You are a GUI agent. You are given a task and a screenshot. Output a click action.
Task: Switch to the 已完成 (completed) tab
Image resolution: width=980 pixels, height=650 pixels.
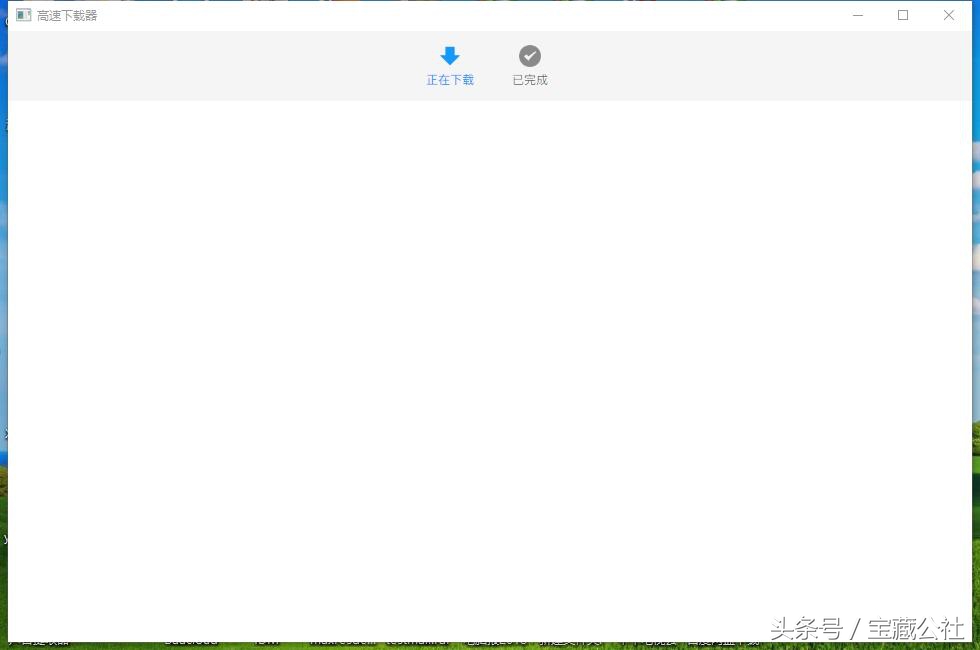[529, 66]
